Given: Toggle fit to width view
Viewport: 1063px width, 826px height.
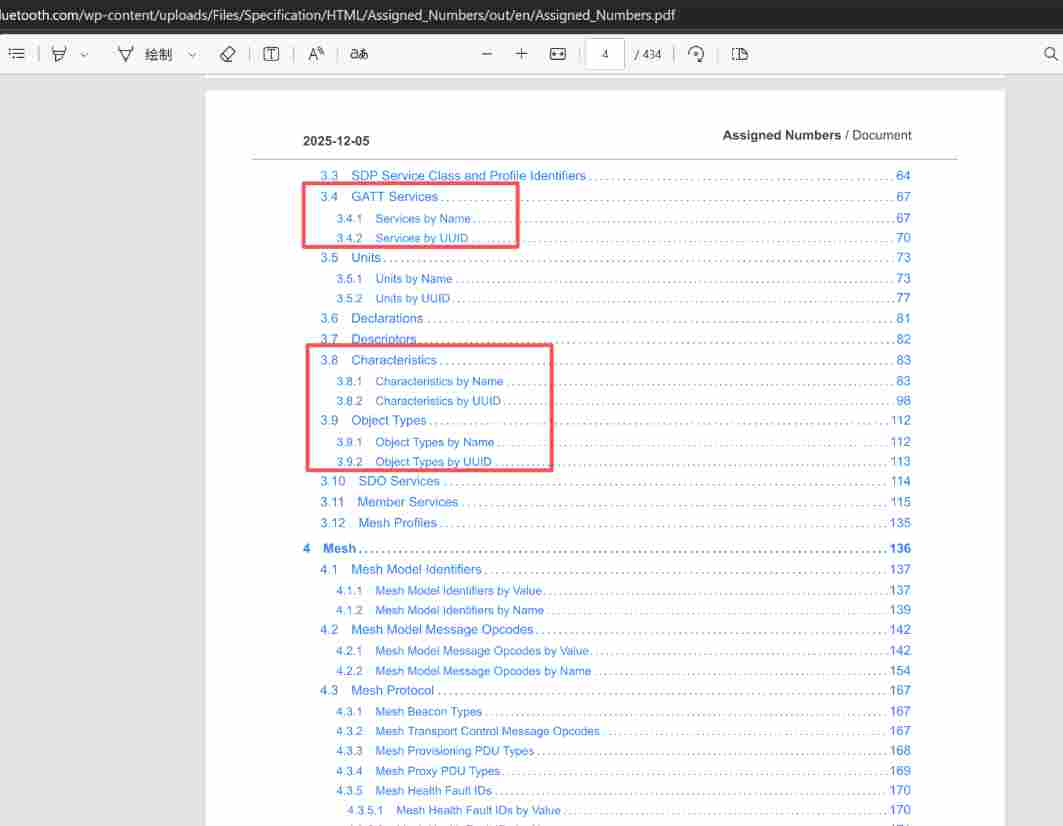Looking at the screenshot, I should point(558,54).
